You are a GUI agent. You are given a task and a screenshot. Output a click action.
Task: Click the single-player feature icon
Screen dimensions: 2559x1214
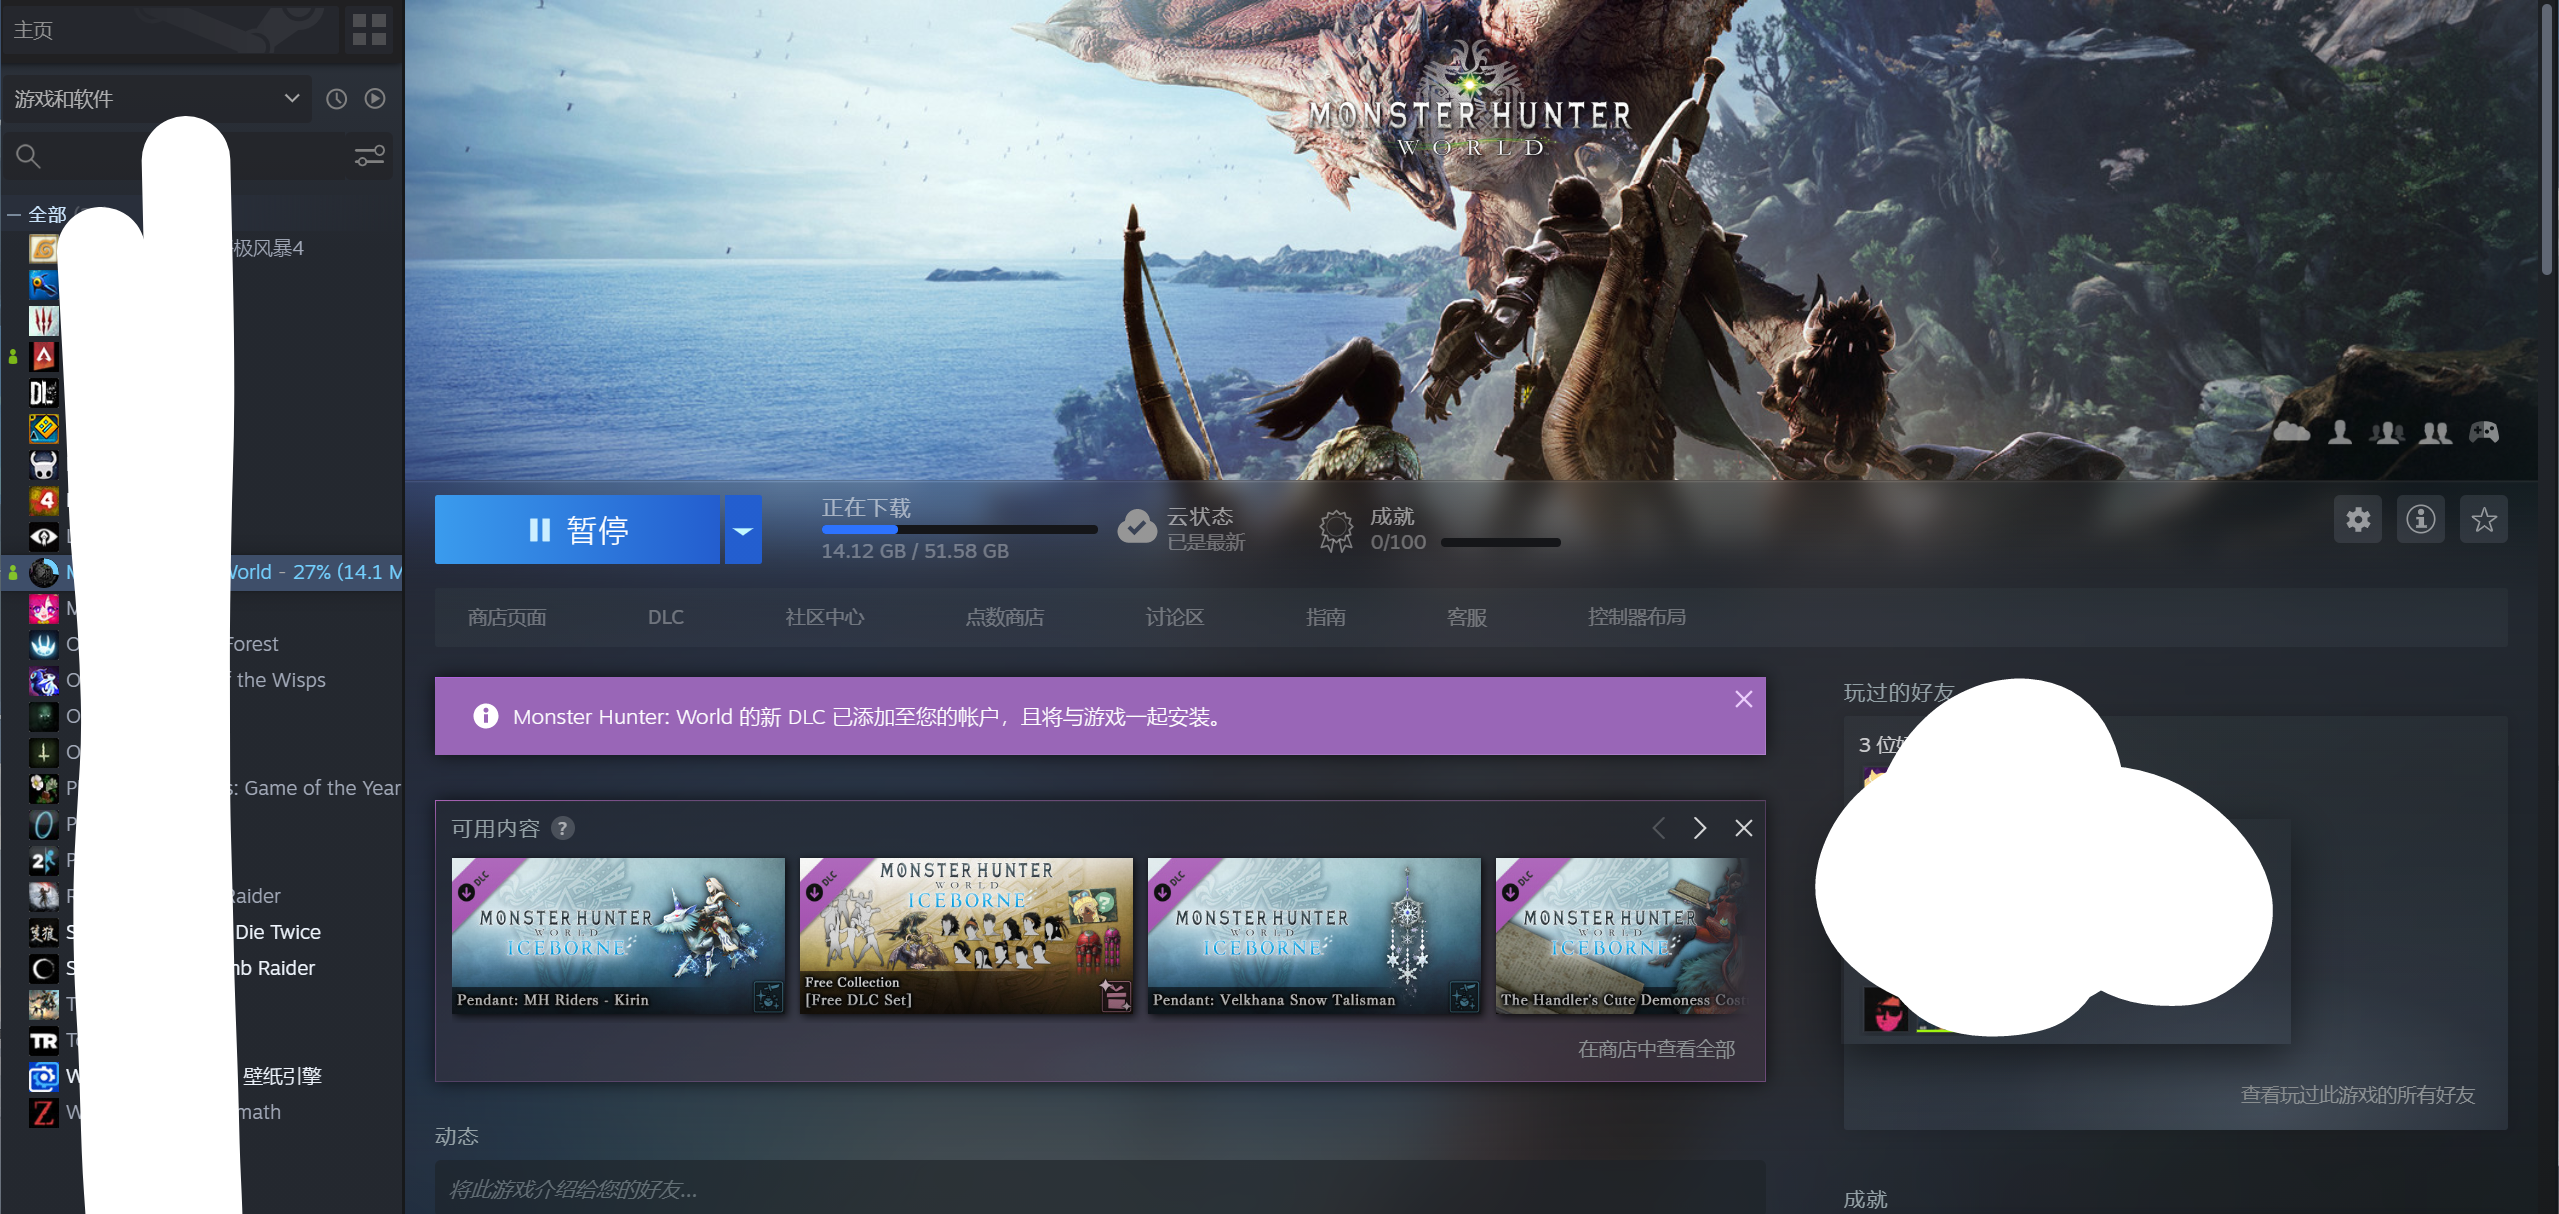2340,432
